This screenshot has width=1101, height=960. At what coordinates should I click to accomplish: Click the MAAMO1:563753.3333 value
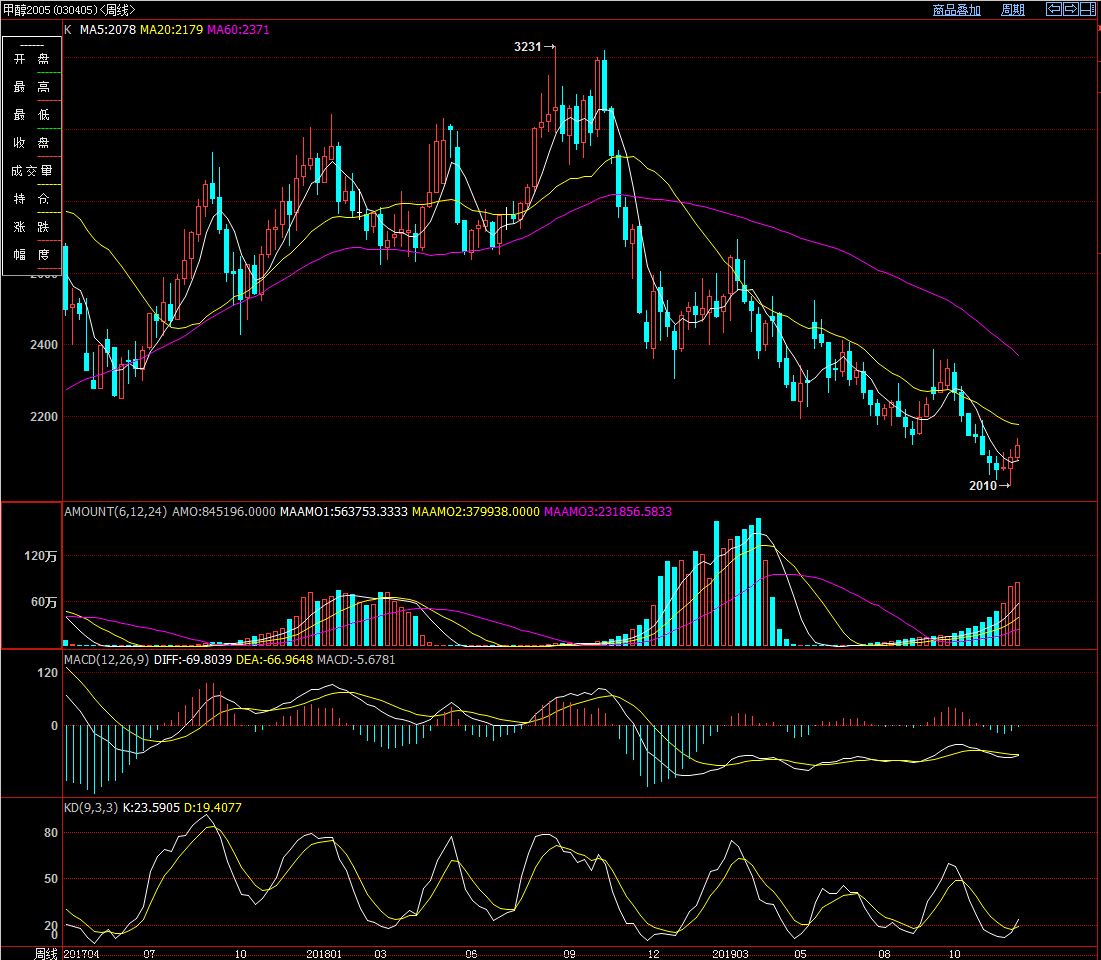coord(343,512)
